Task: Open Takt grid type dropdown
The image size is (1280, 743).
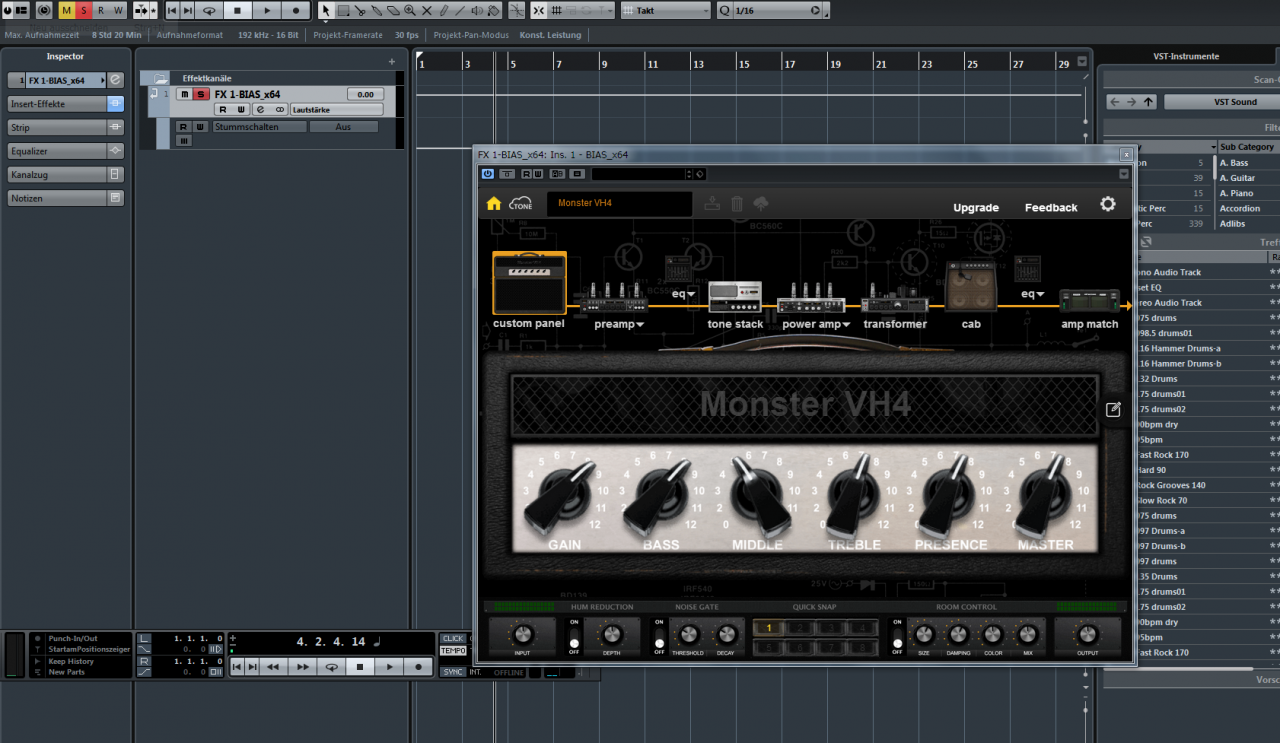Action: [665, 10]
